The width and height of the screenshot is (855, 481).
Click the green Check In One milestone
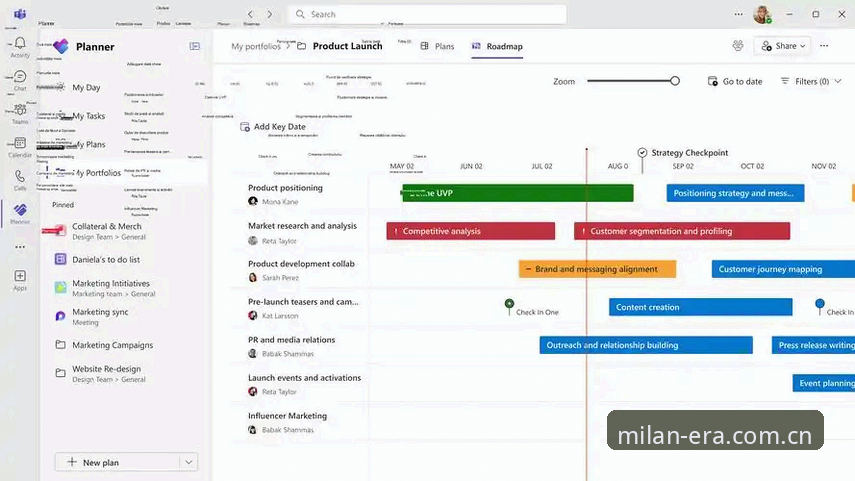coord(509,304)
